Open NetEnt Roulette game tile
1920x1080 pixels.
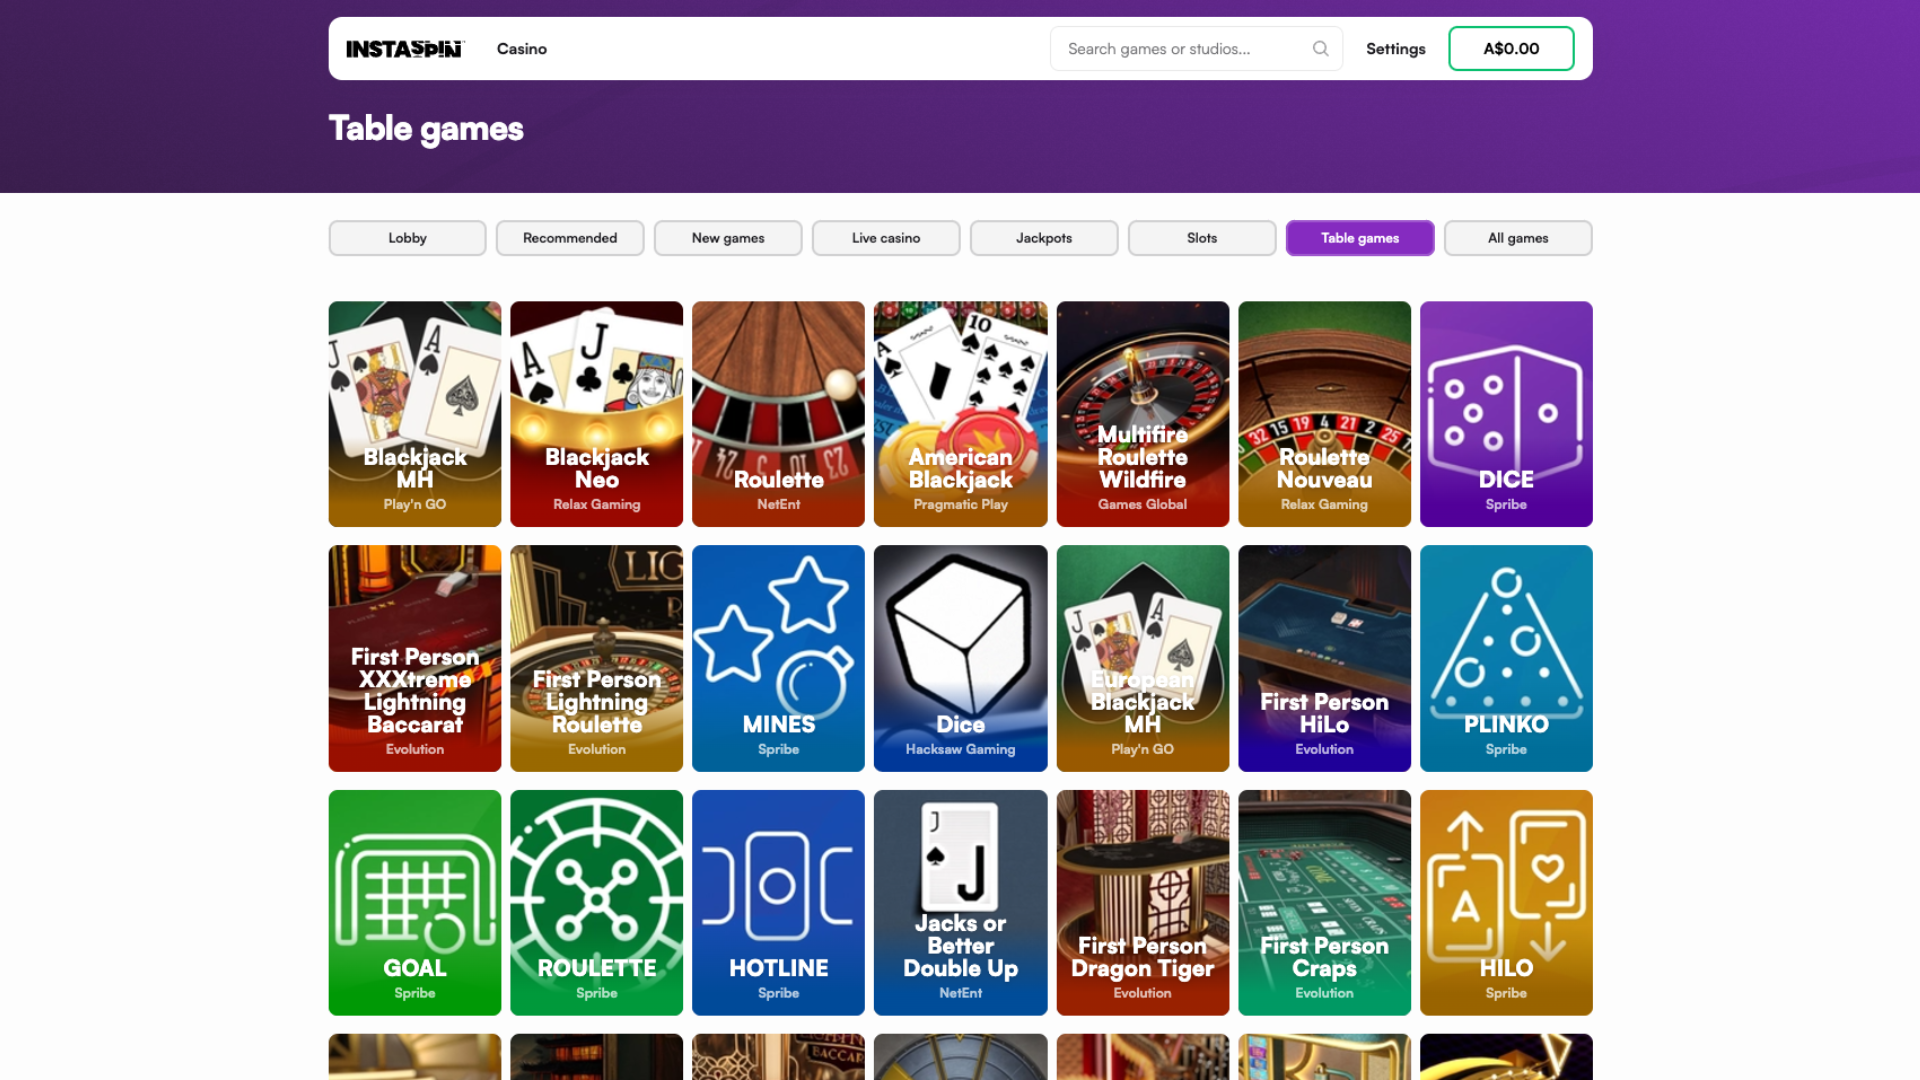click(x=778, y=414)
